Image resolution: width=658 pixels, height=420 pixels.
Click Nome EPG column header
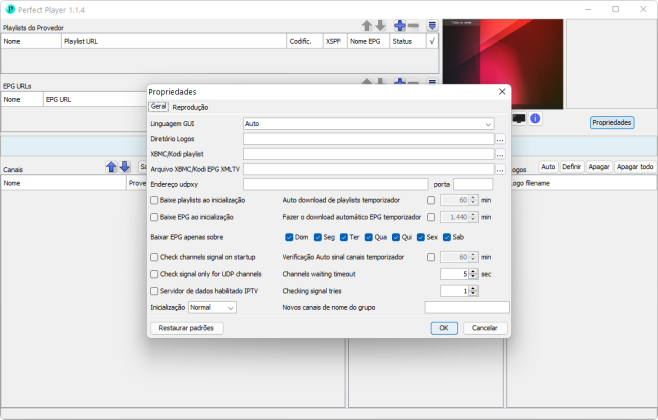click(368, 41)
